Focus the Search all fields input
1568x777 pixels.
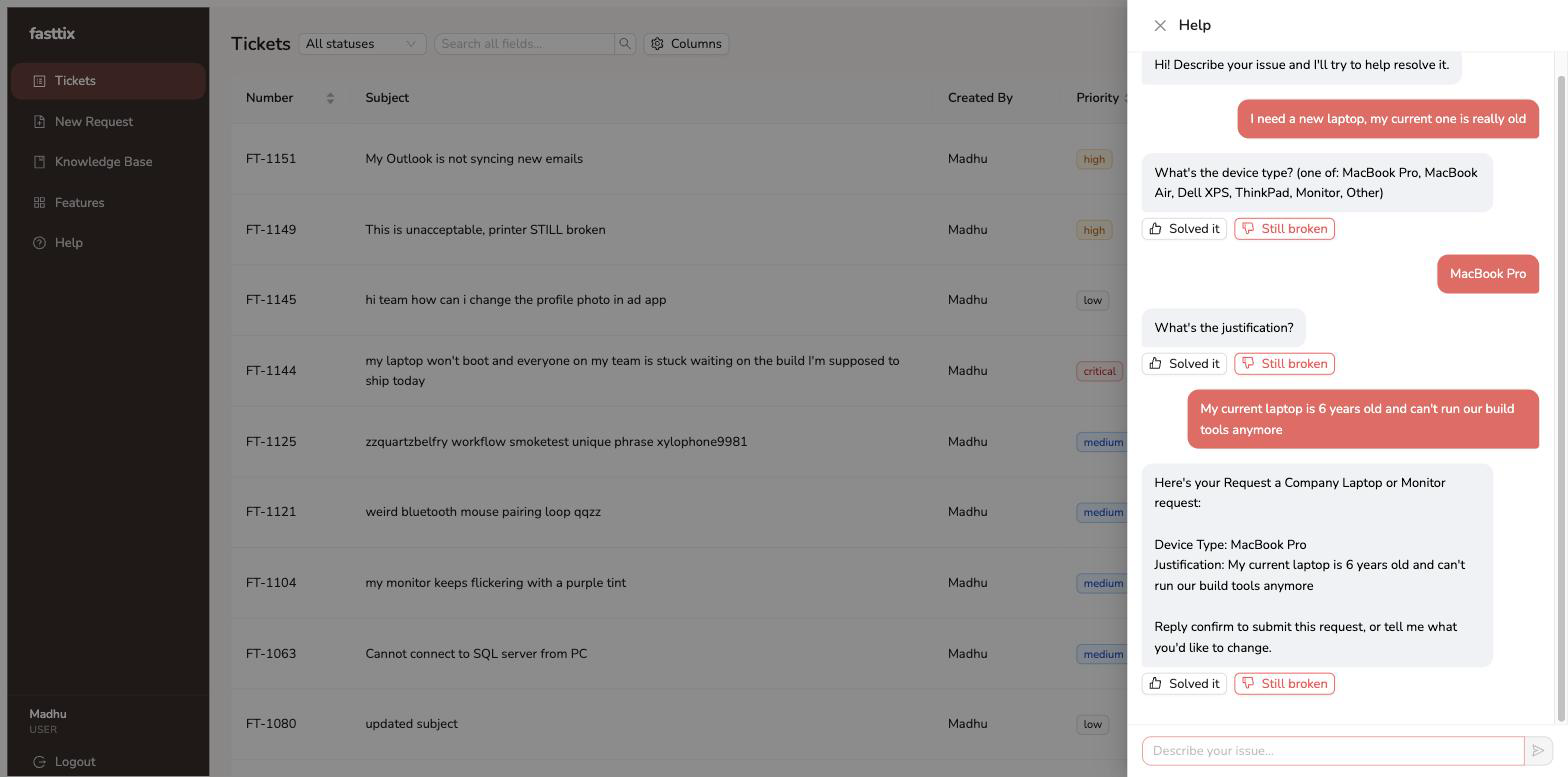point(524,44)
